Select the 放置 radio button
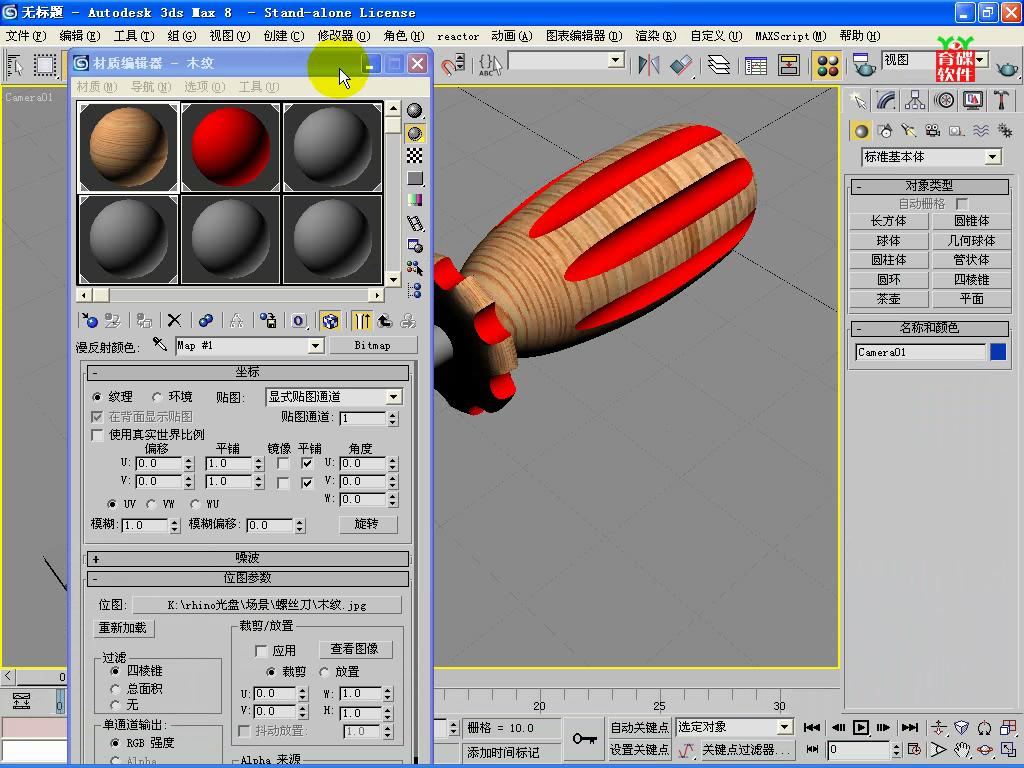This screenshot has height=768, width=1024. pos(324,671)
